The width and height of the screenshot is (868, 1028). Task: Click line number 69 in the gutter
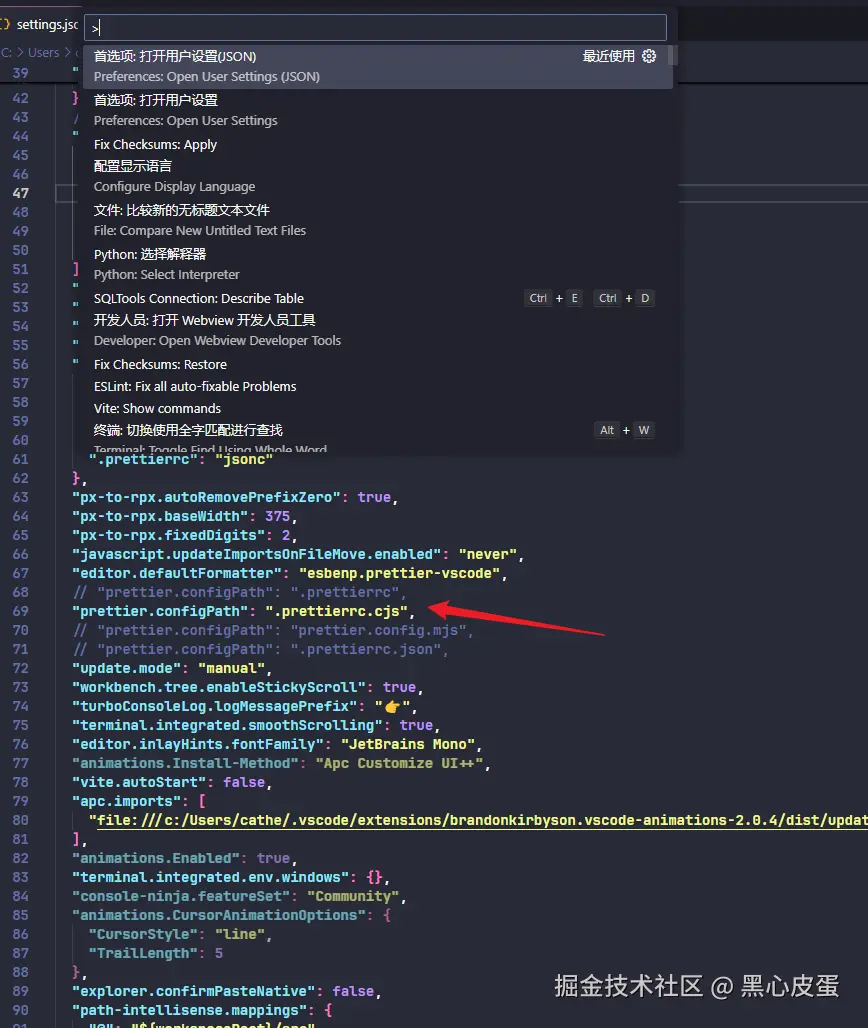[20, 611]
